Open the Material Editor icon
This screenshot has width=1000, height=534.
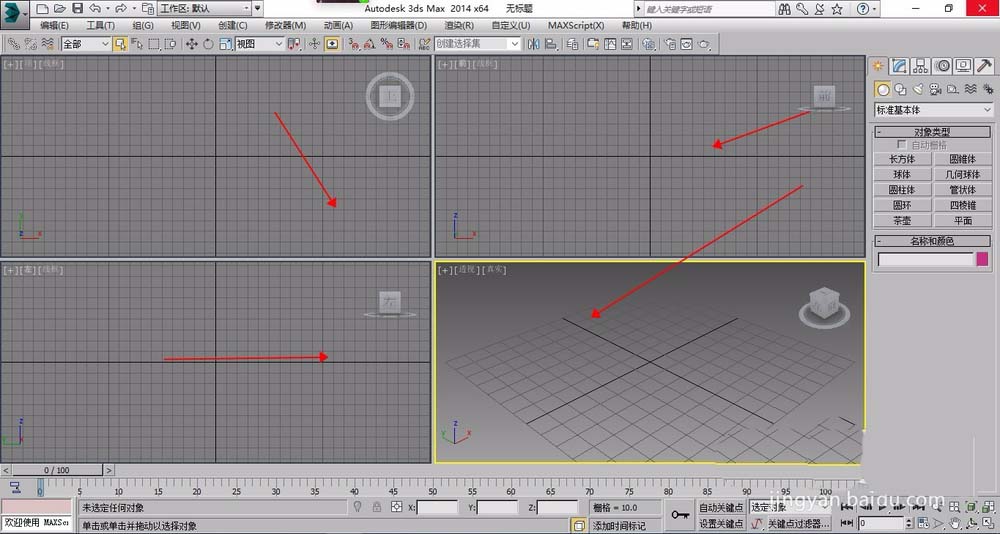pyautogui.click(x=649, y=44)
